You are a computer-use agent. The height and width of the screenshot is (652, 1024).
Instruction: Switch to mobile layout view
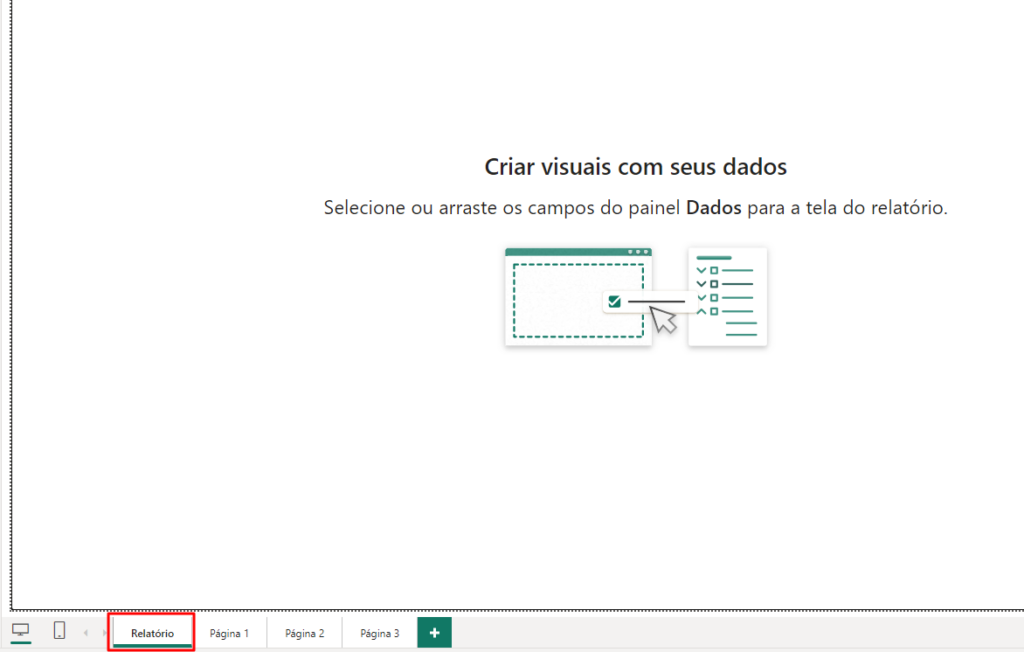pos(59,631)
